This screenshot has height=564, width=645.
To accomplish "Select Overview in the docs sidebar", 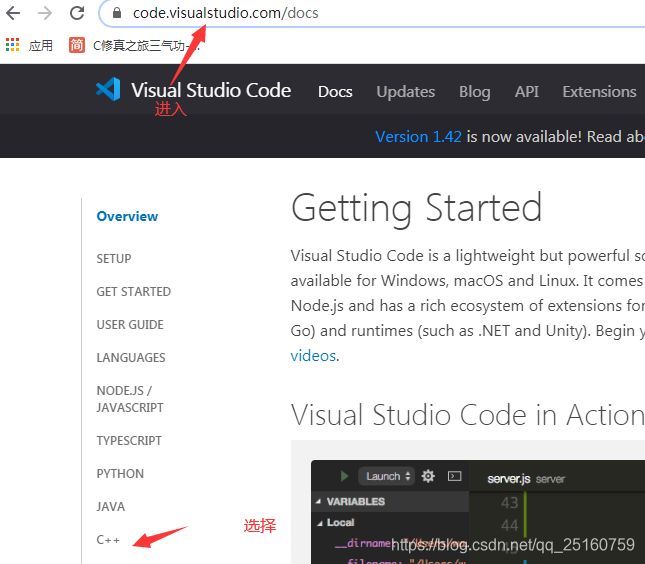I will pyautogui.click(x=127, y=216).
